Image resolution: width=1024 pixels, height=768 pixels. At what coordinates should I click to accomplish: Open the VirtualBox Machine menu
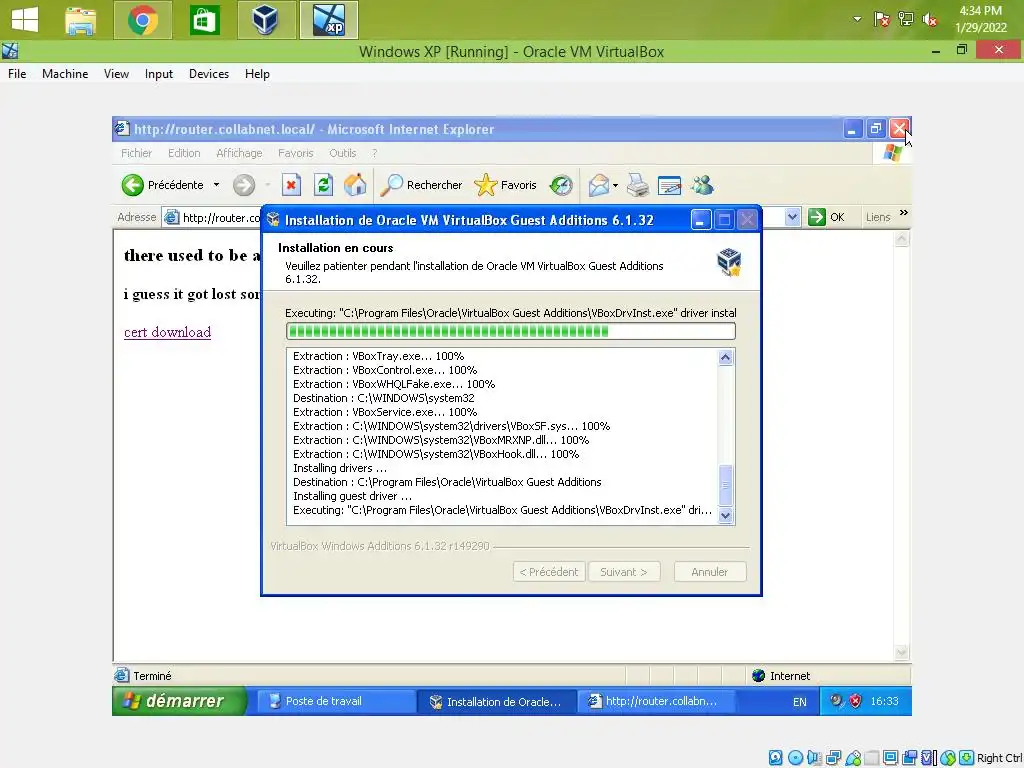[65, 74]
